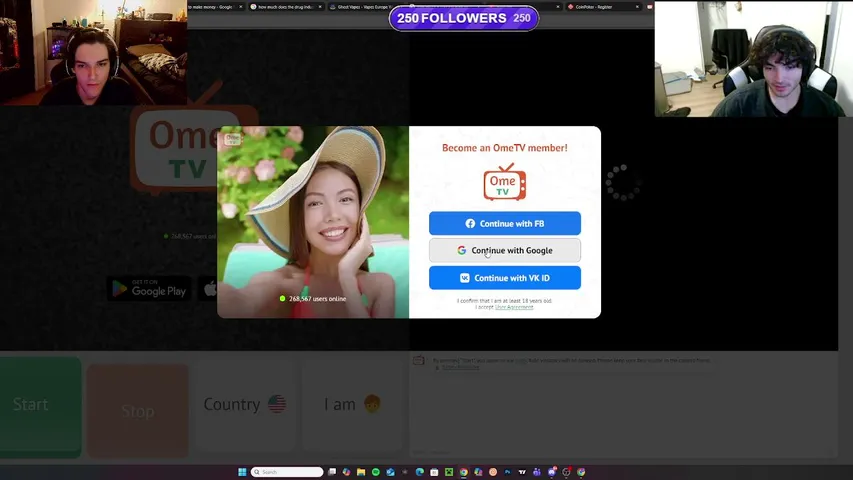Click the VK icon on the VK ID button

coord(465,278)
